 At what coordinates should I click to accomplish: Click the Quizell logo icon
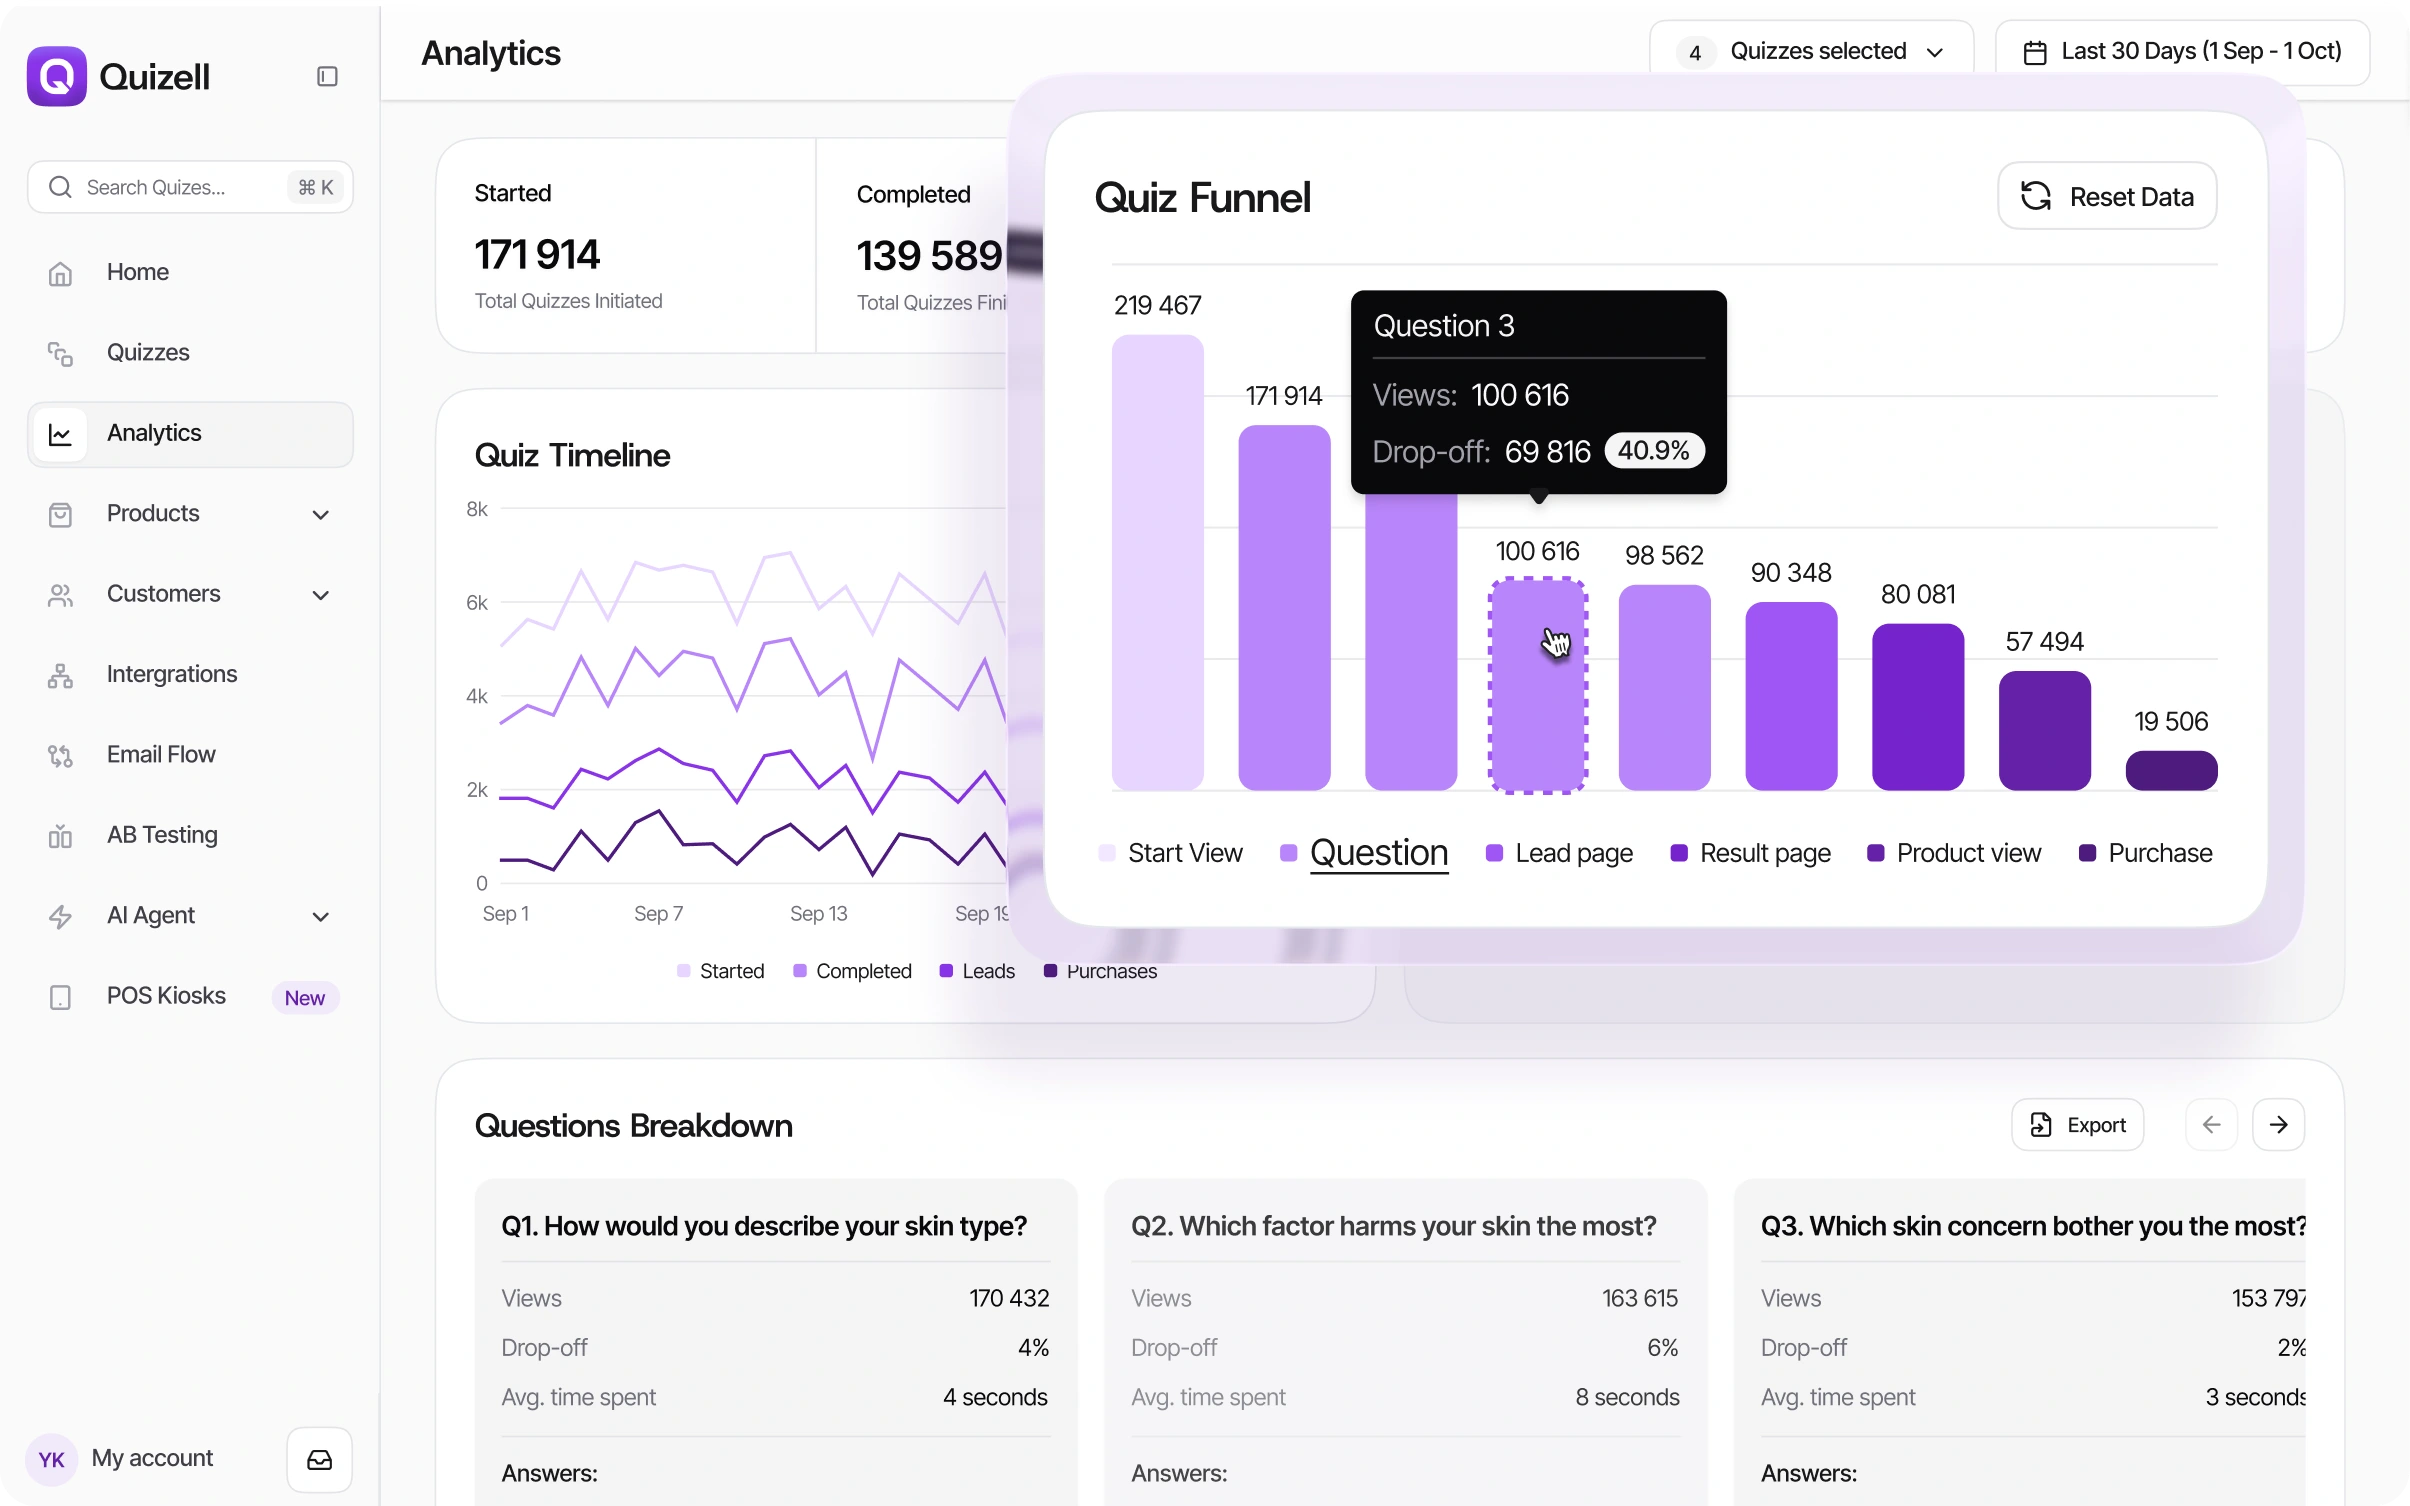56,76
